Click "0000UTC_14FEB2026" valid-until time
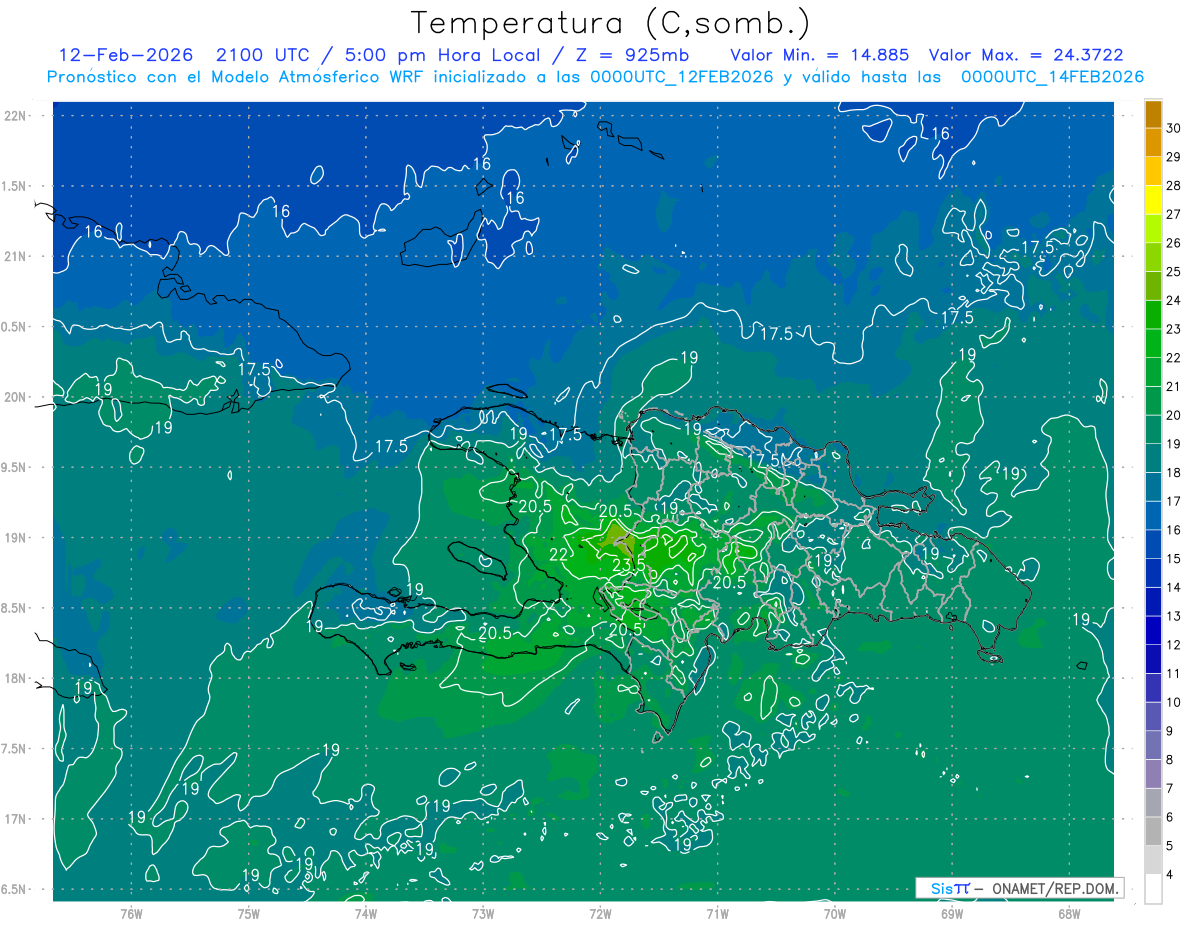Image resolution: width=1200 pixels, height=927 pixels. point(1052,77)
